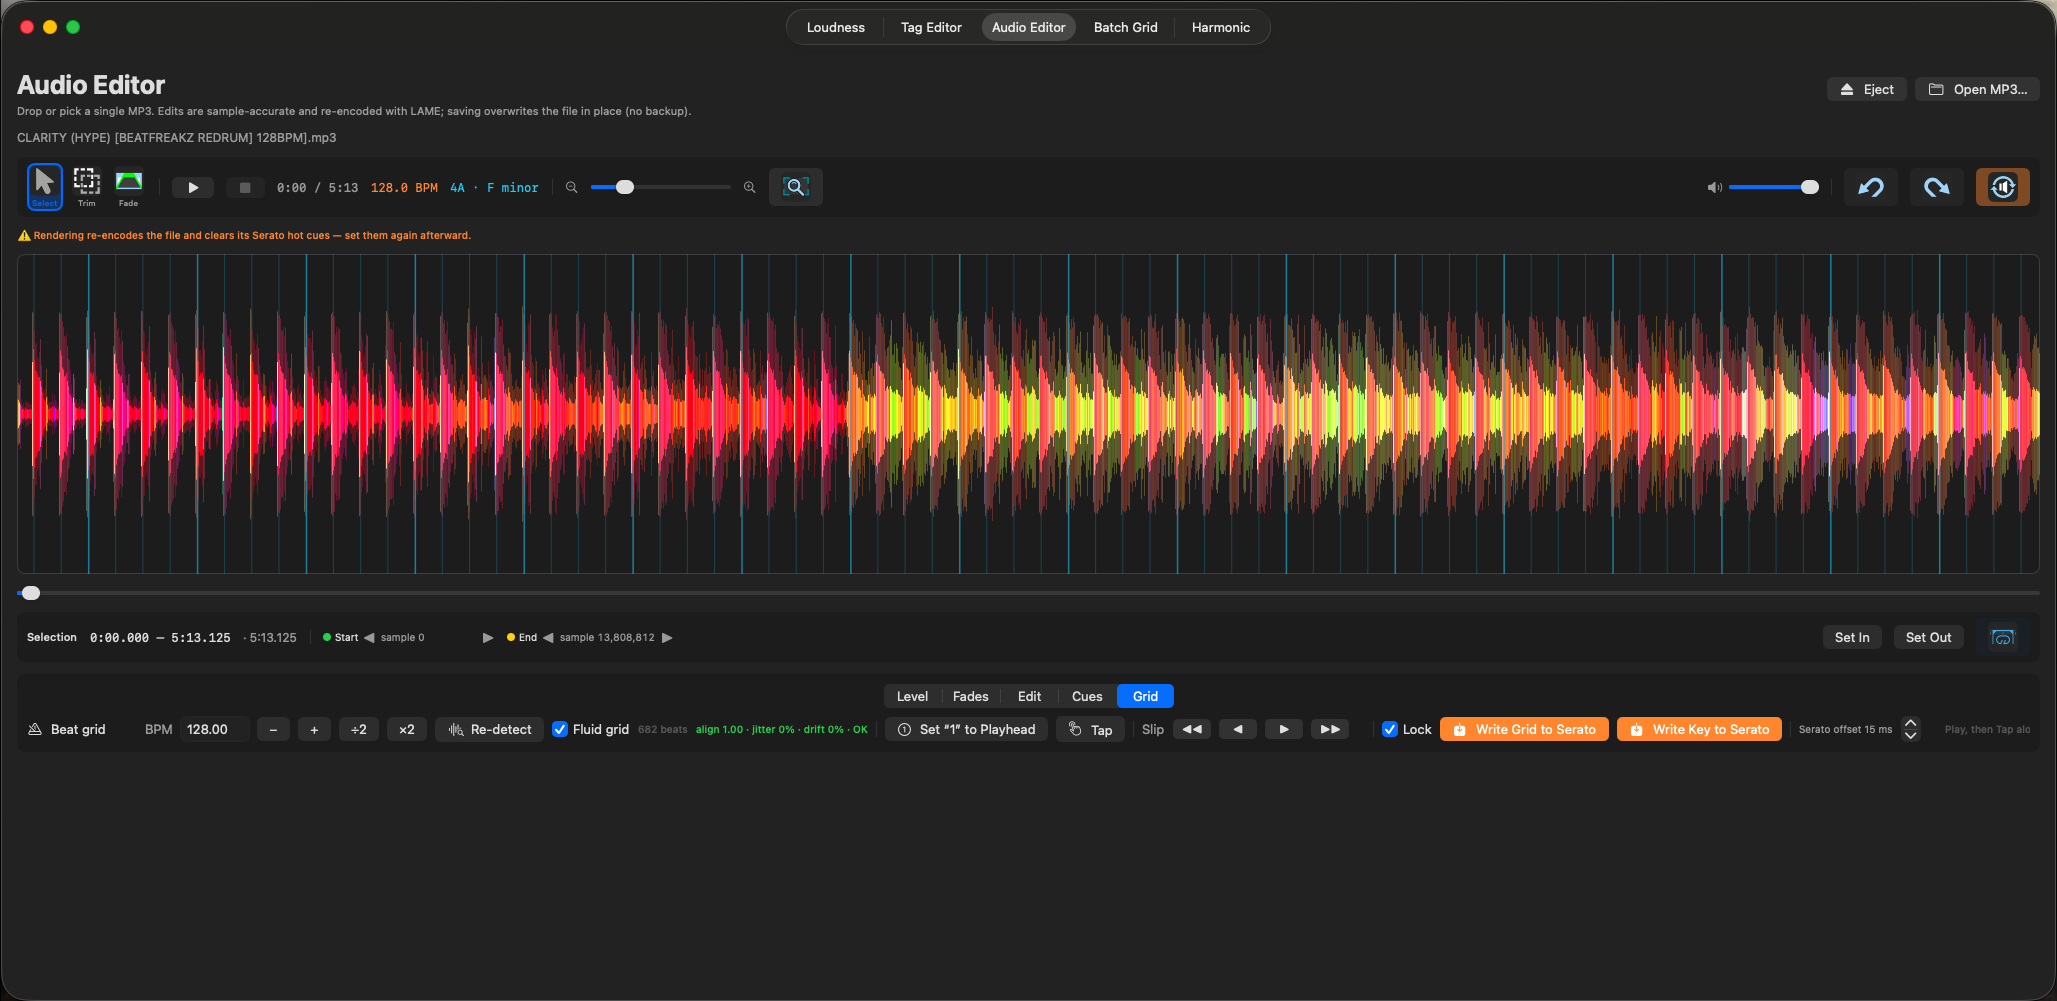2057x1001 pixels.
Task: Nudge End sample left arrow
Action: point(548,637)
